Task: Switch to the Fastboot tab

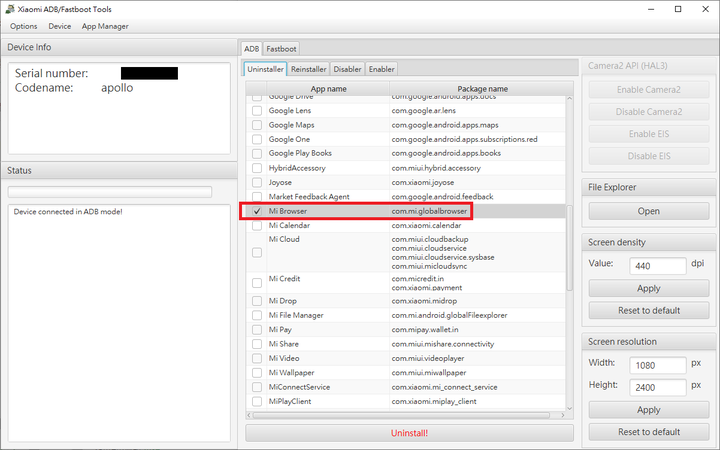Action: coord(281,49)
